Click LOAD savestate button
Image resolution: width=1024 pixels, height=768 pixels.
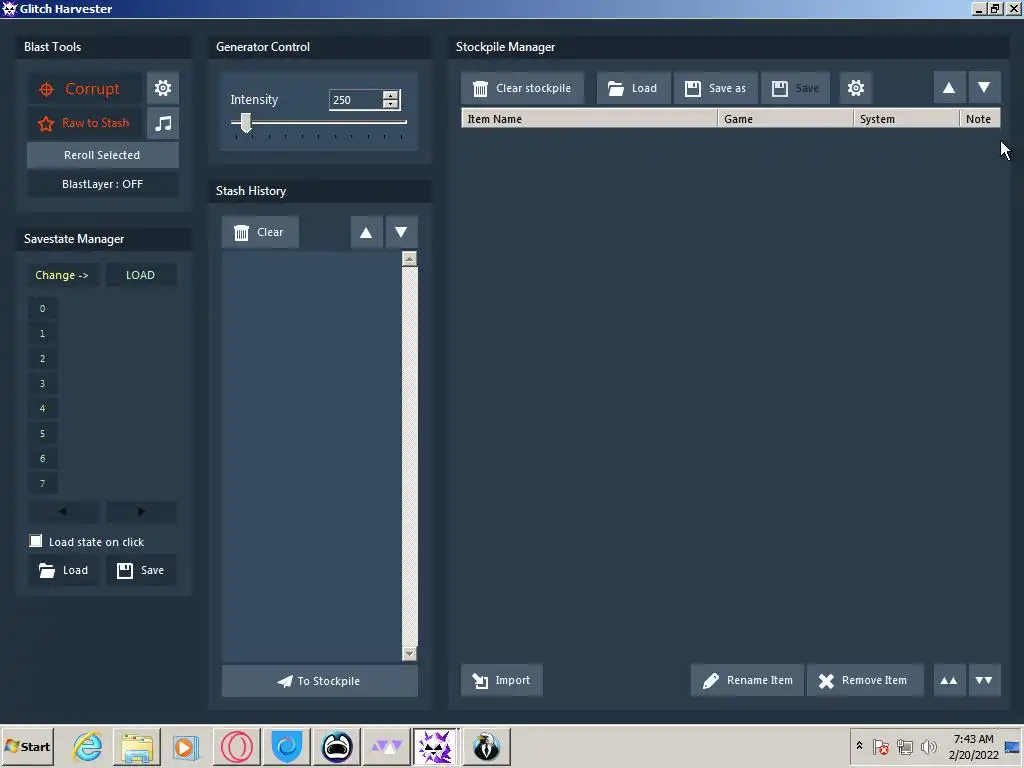click(x=141, y=276)
